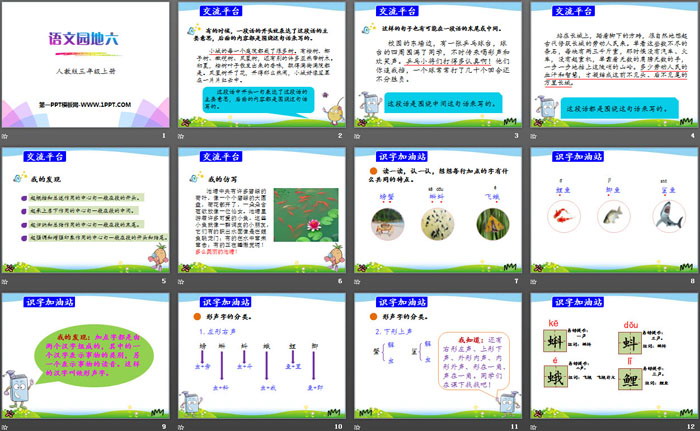This screenshot has width=700, height=431.
Task: Select slide 3 thumbnail about ping-pong paragraph
Action: (438, 65)
